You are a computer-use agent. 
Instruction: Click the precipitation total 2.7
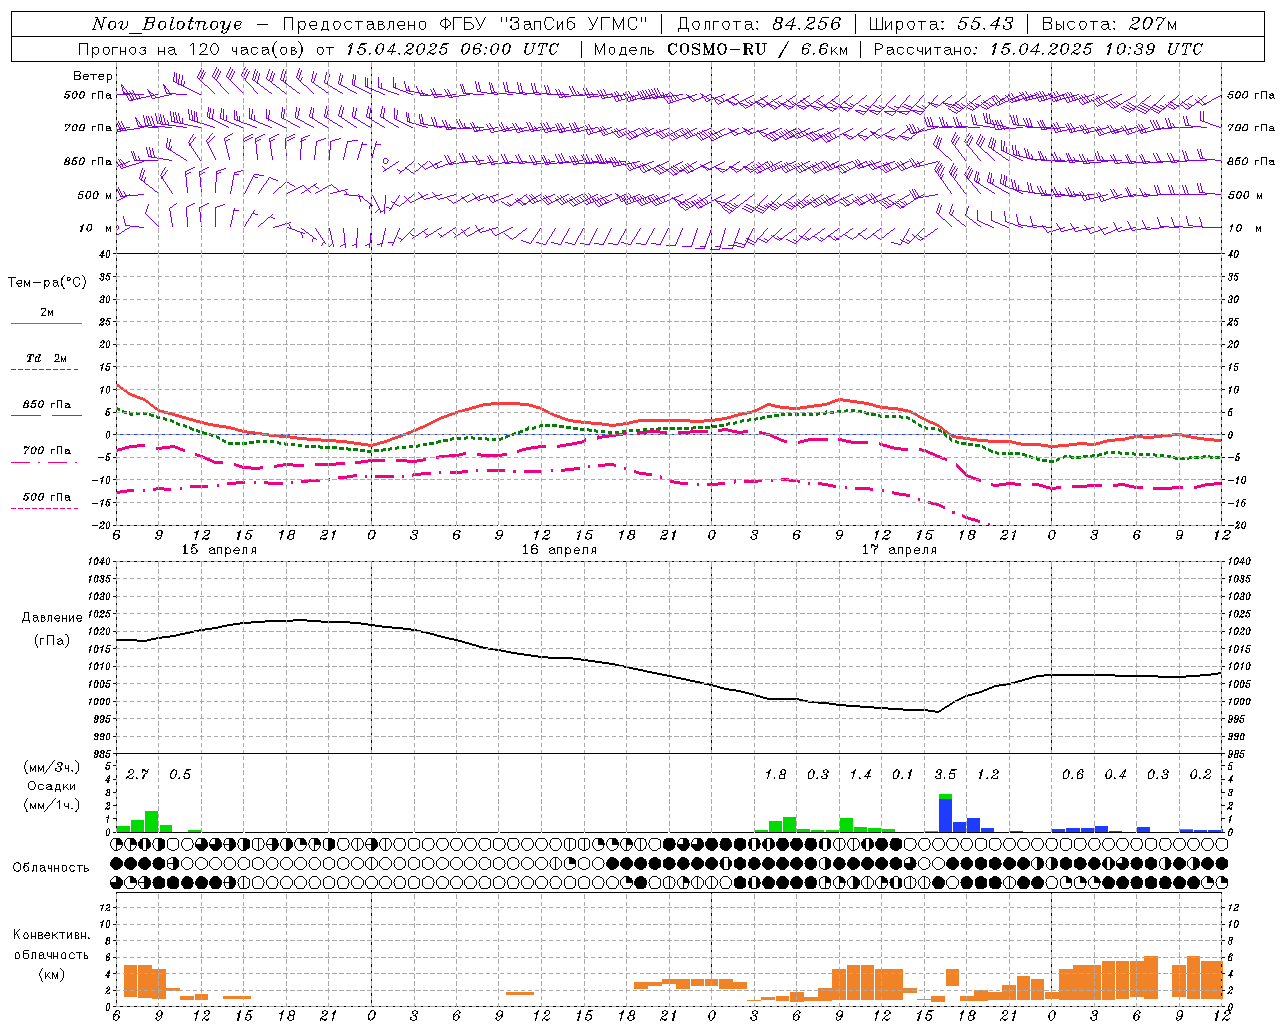(137, 775)
